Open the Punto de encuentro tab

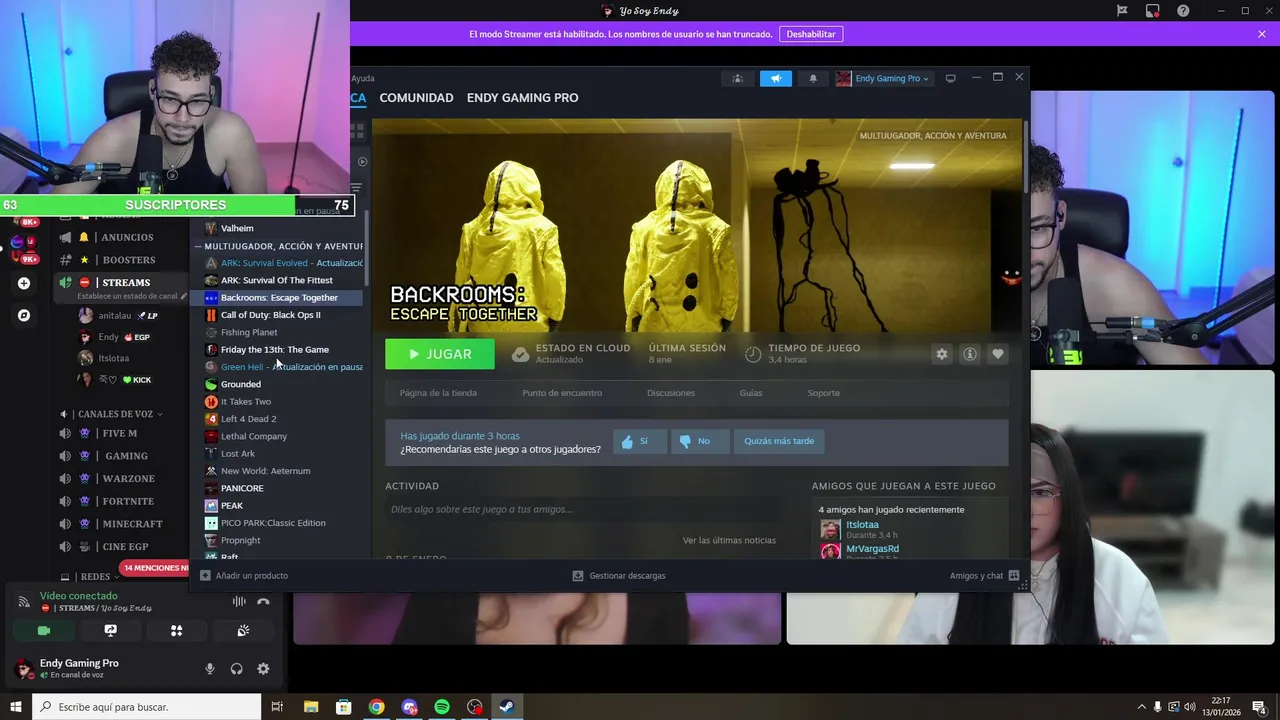562,393
